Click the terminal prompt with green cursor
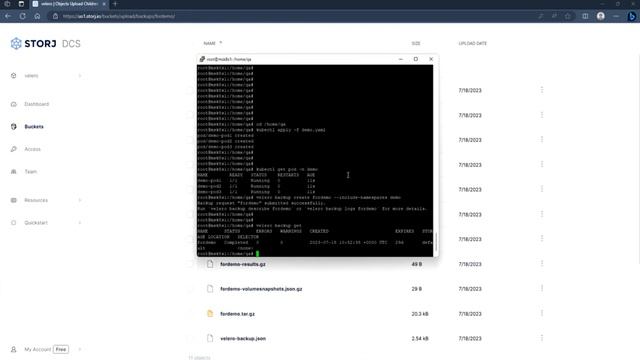The image size is (640, 360). click(228, 253)
